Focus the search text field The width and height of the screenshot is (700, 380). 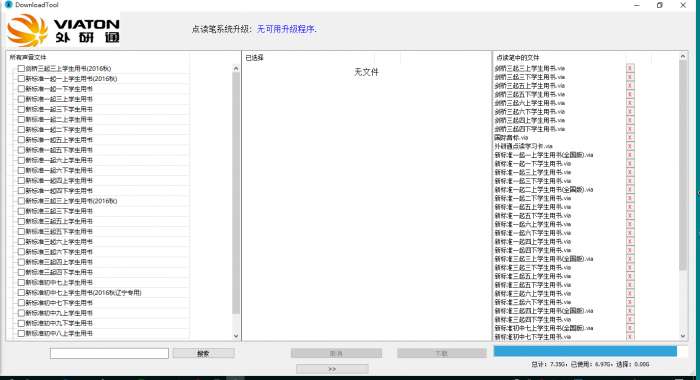109,353
